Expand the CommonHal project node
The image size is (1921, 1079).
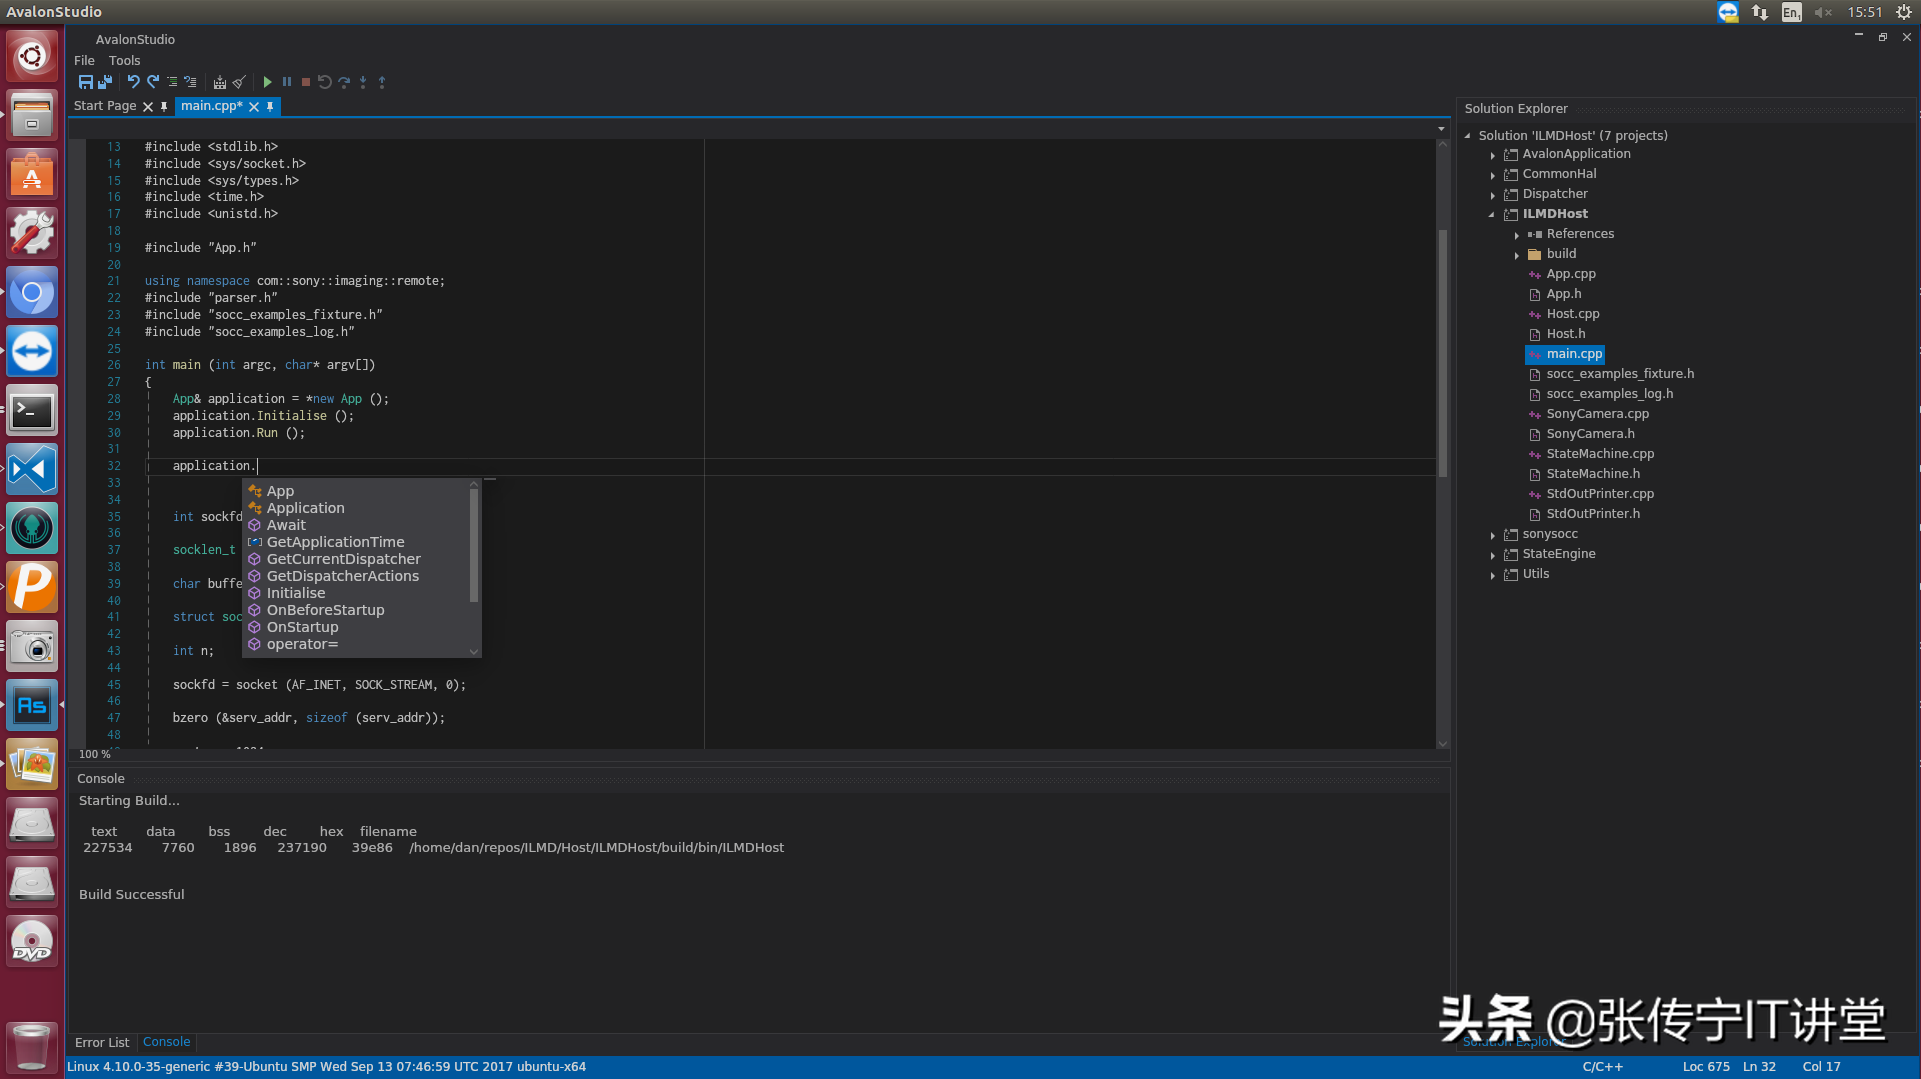coord(1493,175)
